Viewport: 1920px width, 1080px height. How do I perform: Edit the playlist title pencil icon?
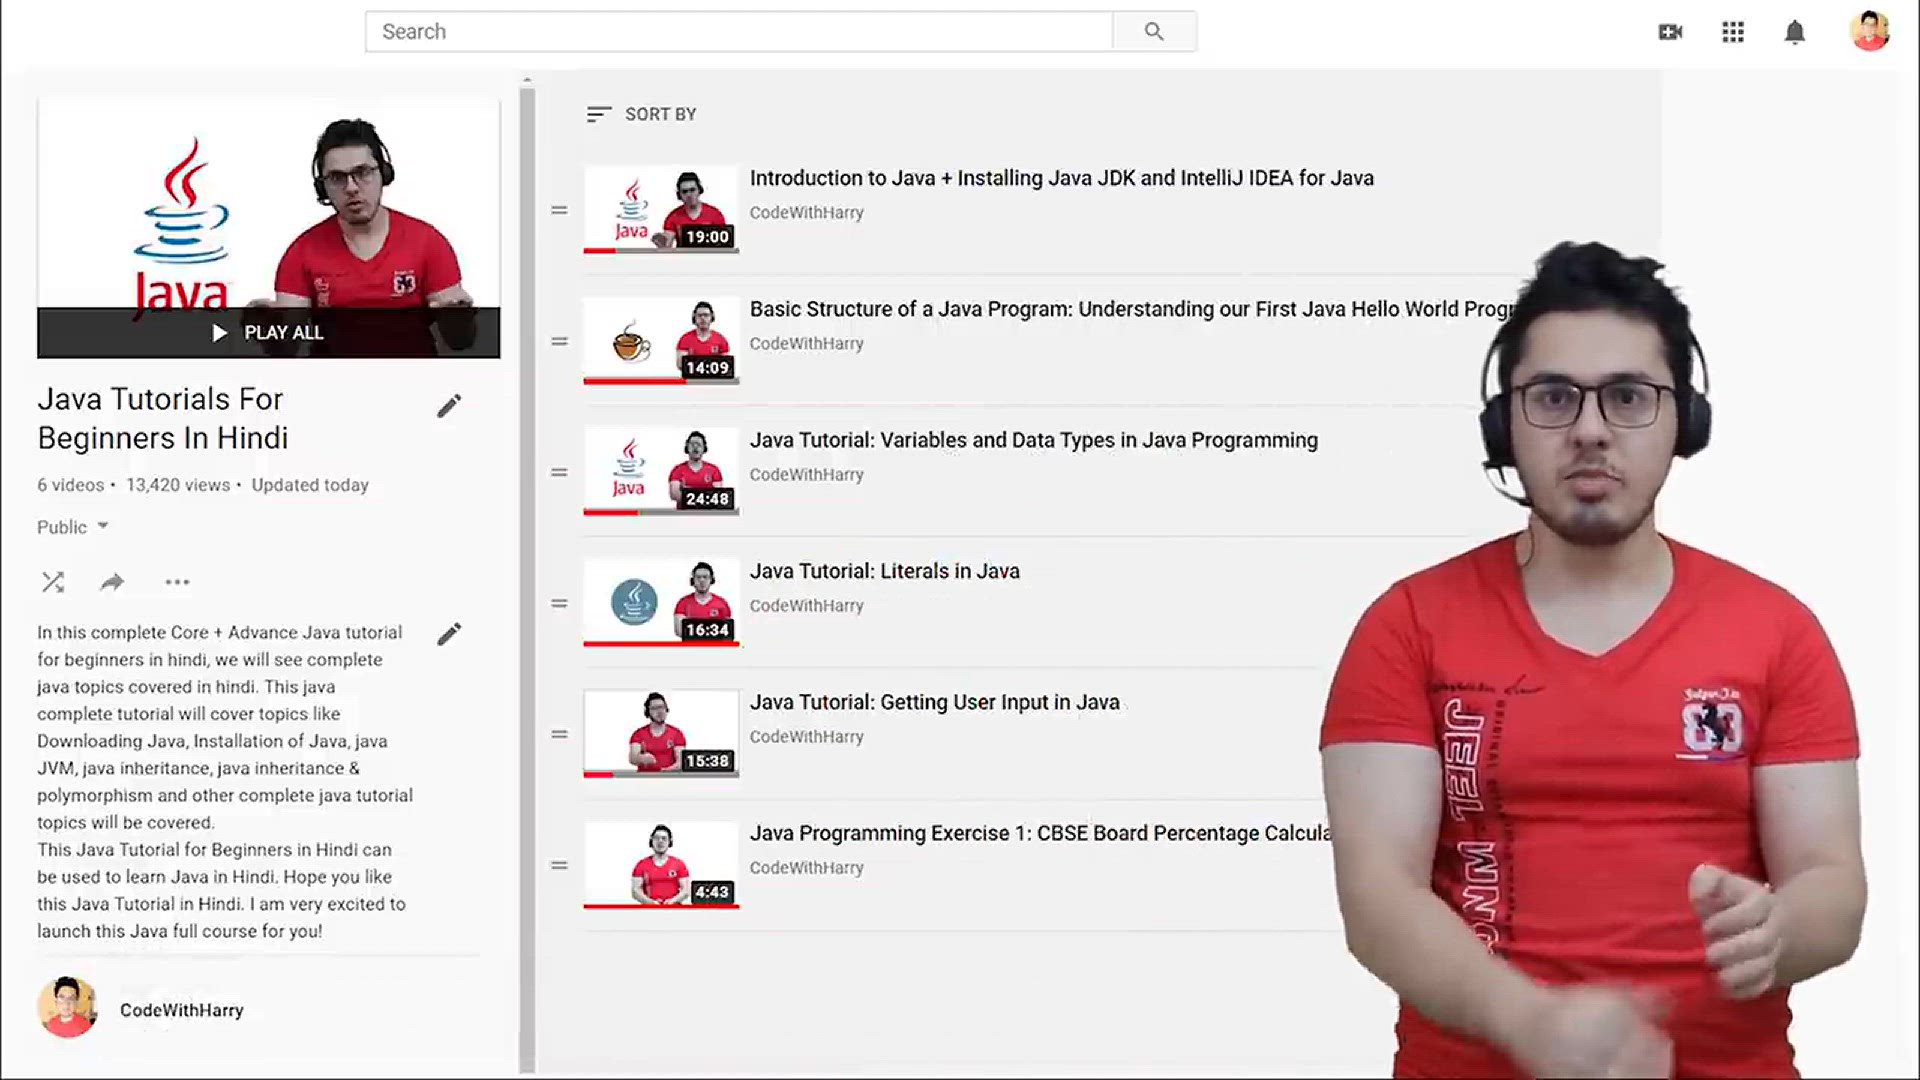click(449, 406)
